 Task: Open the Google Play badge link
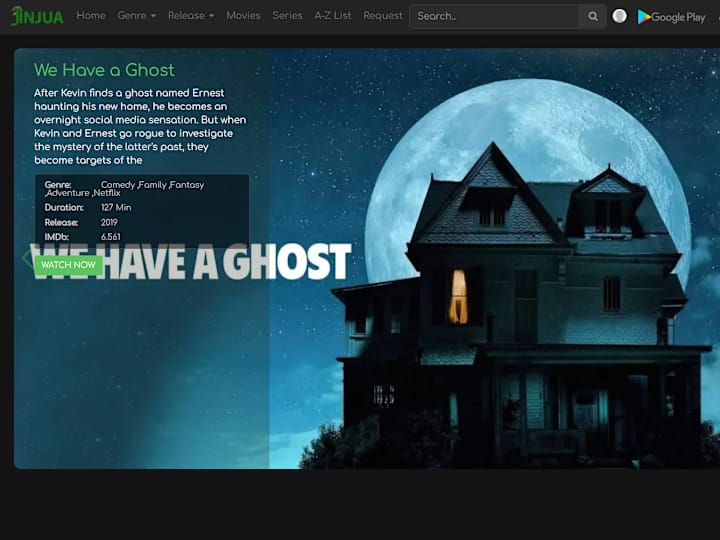pos(672,17)
